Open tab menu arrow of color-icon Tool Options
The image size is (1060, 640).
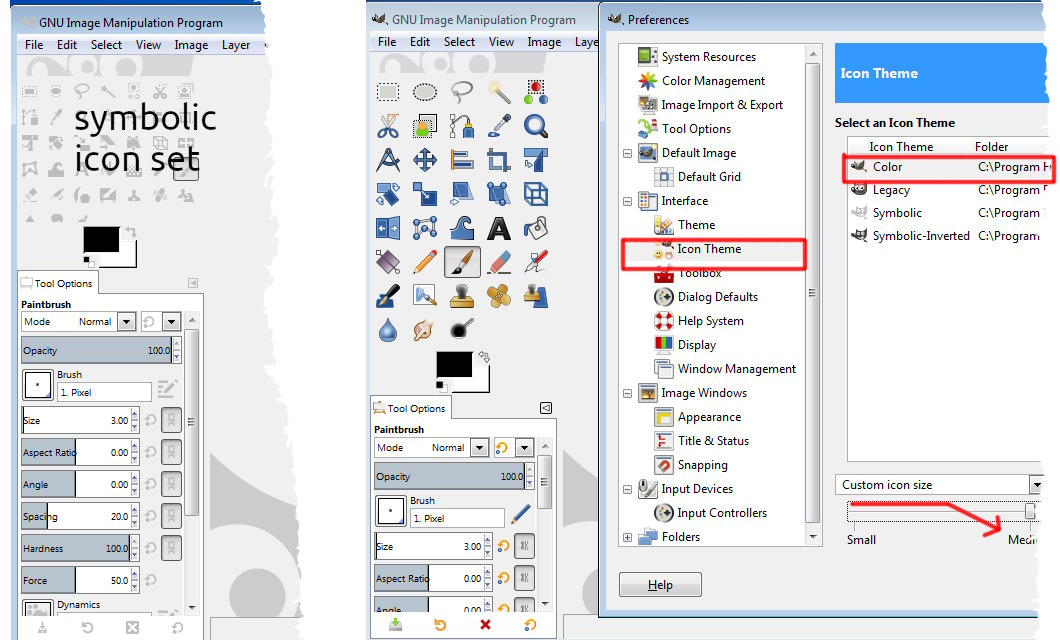pos(546,408)
